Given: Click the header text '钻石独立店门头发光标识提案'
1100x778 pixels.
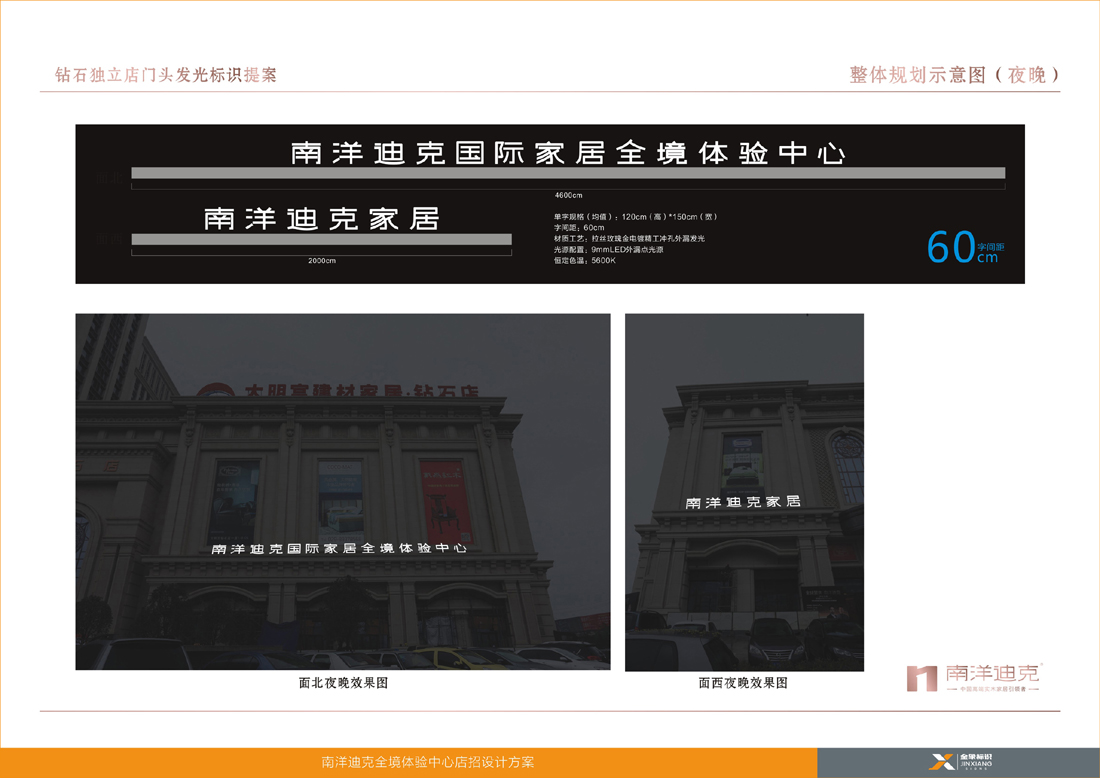Looking at the screenshot, I should pyautogui.click(x=166, y=75).
